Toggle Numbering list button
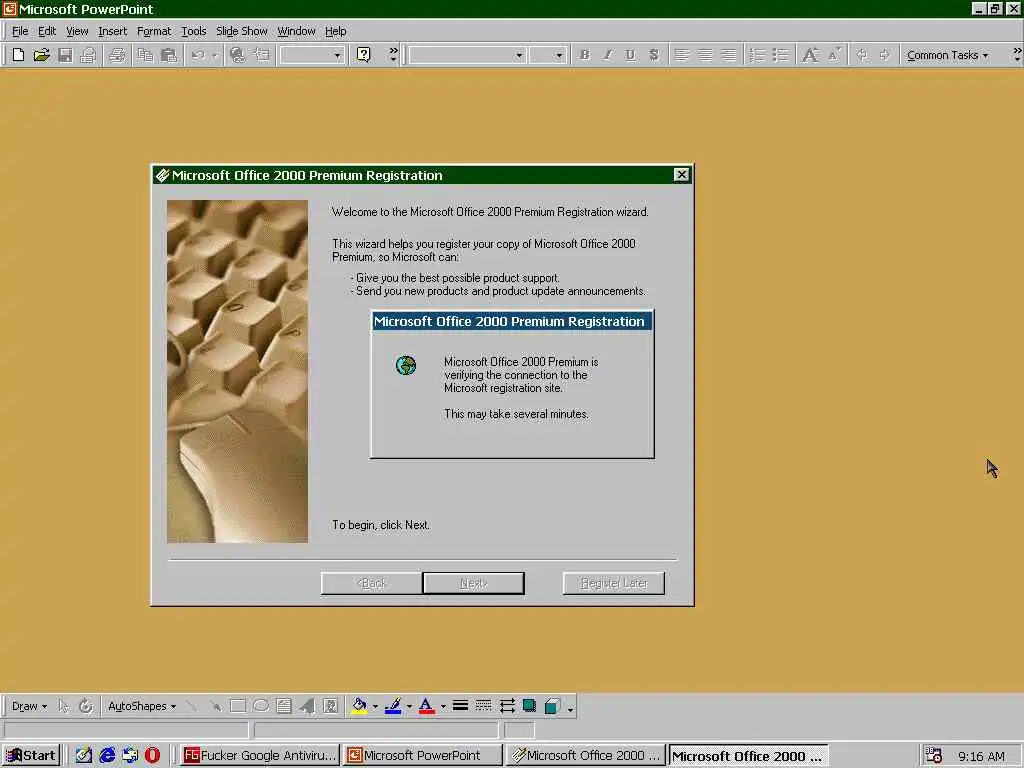Viewport: 1024px width, 768px height. tap(757, 55)
